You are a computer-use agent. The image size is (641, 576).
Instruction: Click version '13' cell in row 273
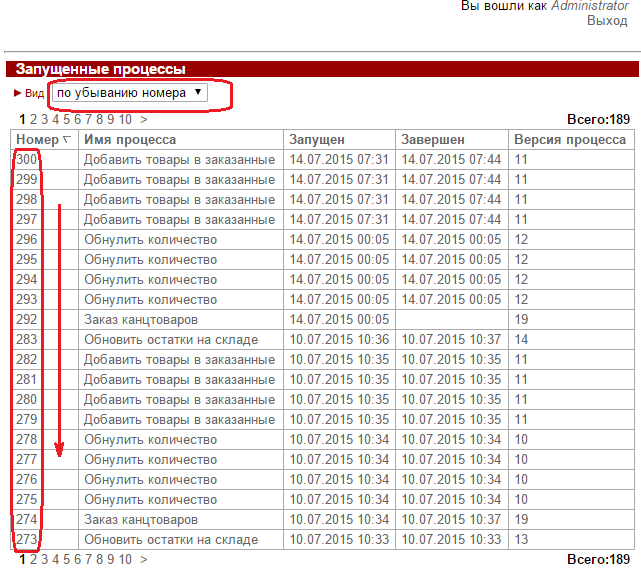tap(521, 540)
